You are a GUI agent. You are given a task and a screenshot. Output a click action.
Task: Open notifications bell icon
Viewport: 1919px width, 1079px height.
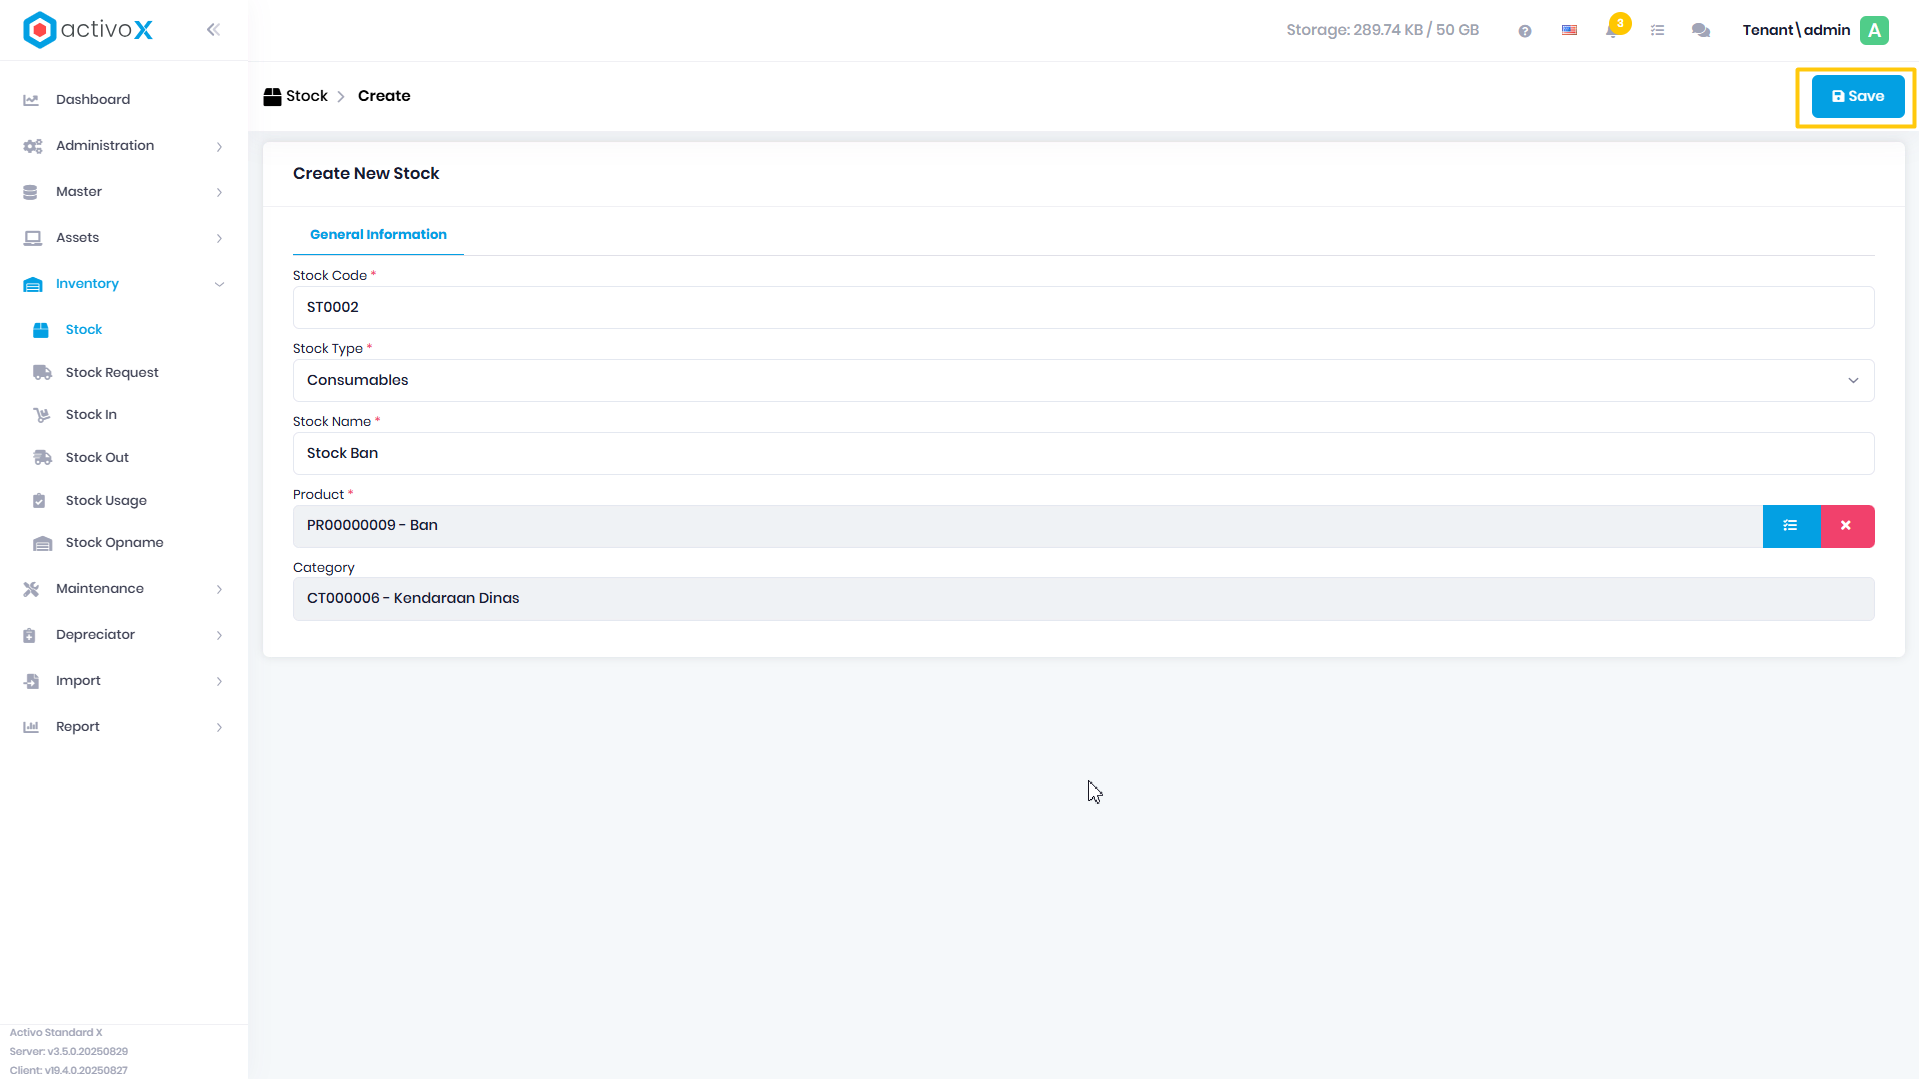[x=1612, y=30]
